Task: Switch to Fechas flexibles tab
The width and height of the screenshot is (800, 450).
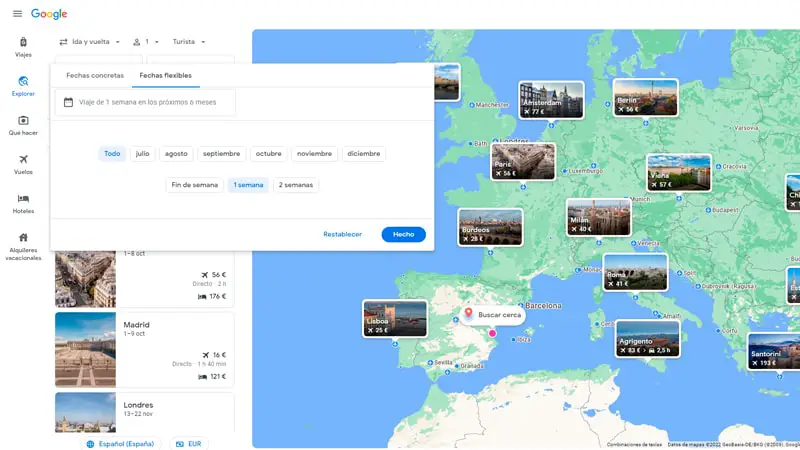Action: pos(165,76)
